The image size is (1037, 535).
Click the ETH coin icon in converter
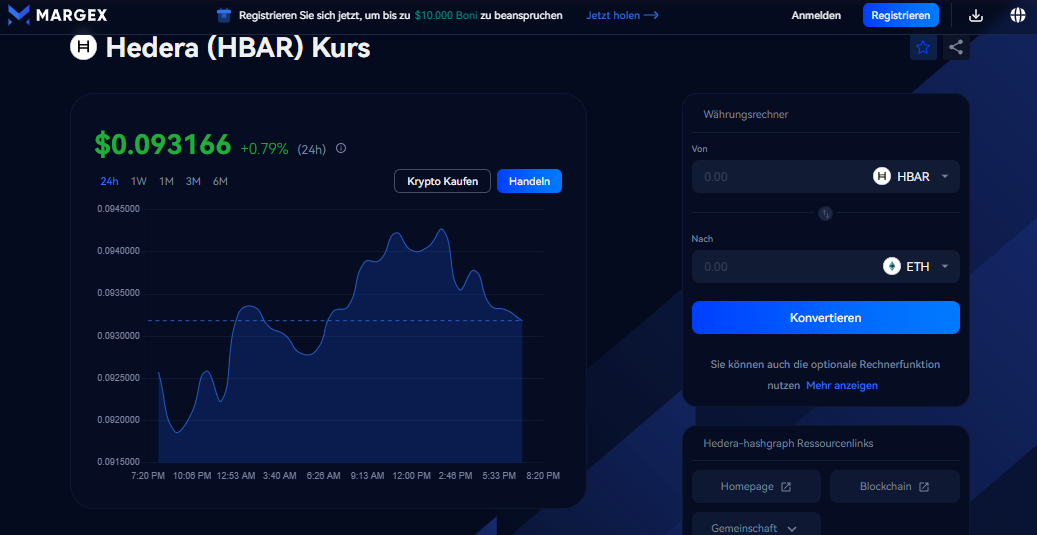pyautogui.click(x=892, y=267)
